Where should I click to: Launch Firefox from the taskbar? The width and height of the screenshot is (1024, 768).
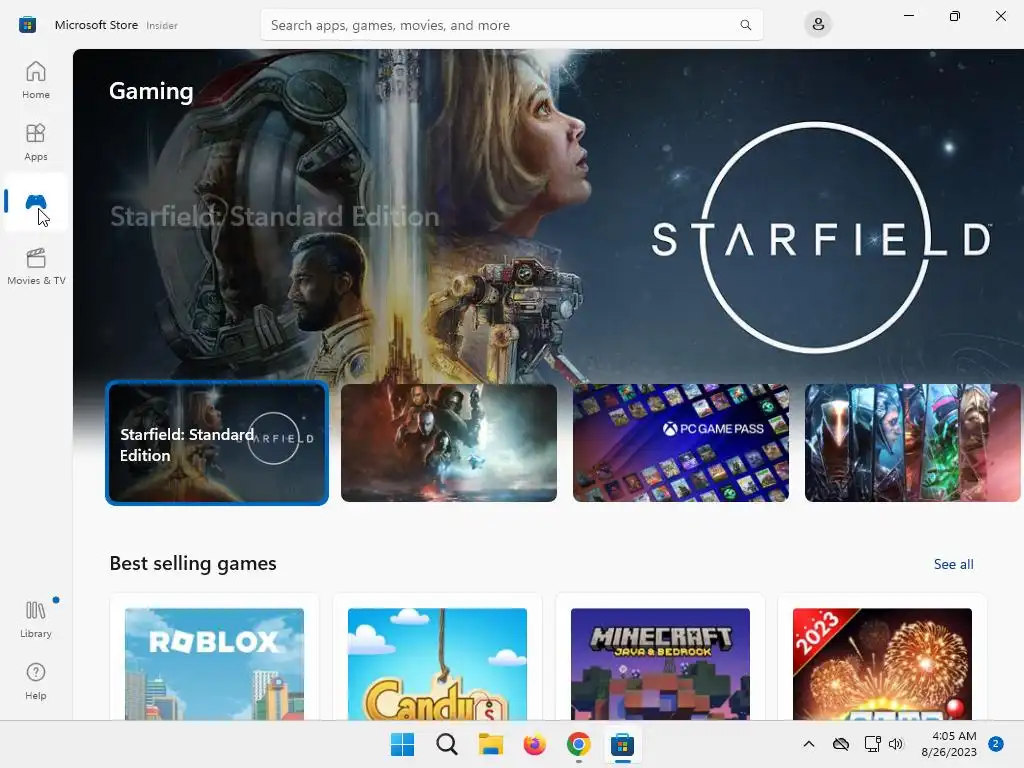click(534, 744)
